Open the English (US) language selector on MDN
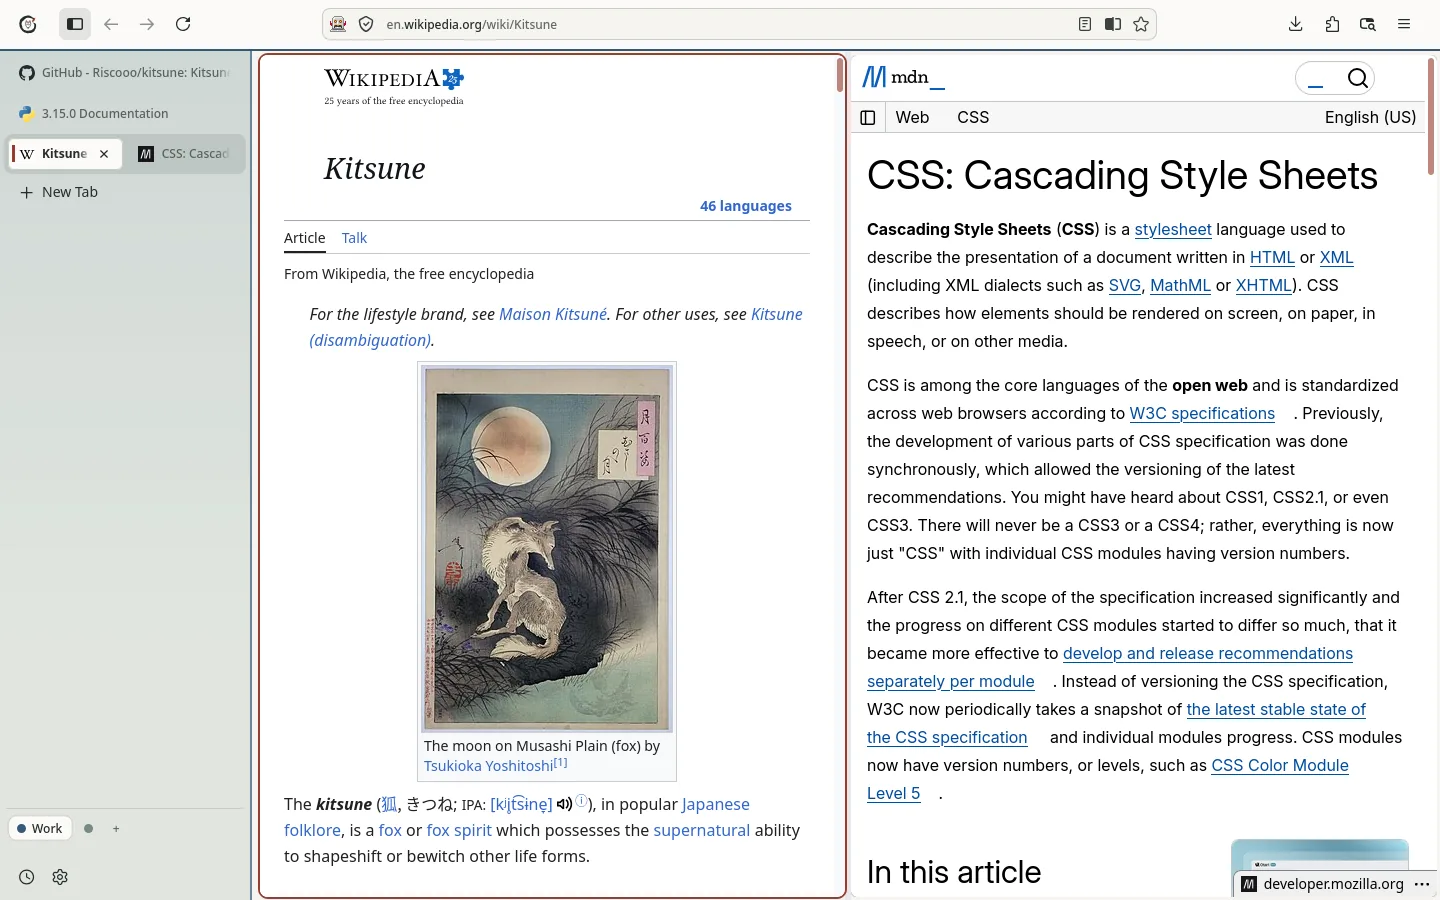 pos(1370,118)
